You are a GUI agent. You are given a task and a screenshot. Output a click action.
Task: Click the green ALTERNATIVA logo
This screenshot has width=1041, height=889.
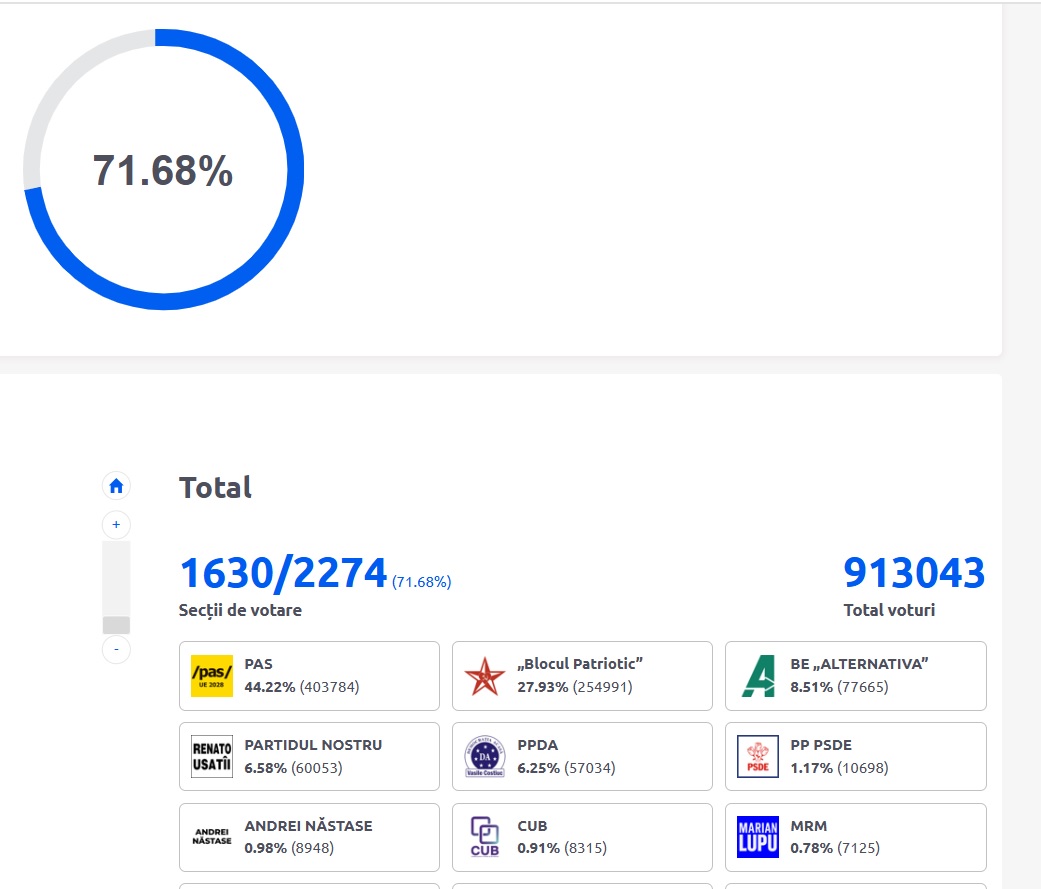point(758,676)
